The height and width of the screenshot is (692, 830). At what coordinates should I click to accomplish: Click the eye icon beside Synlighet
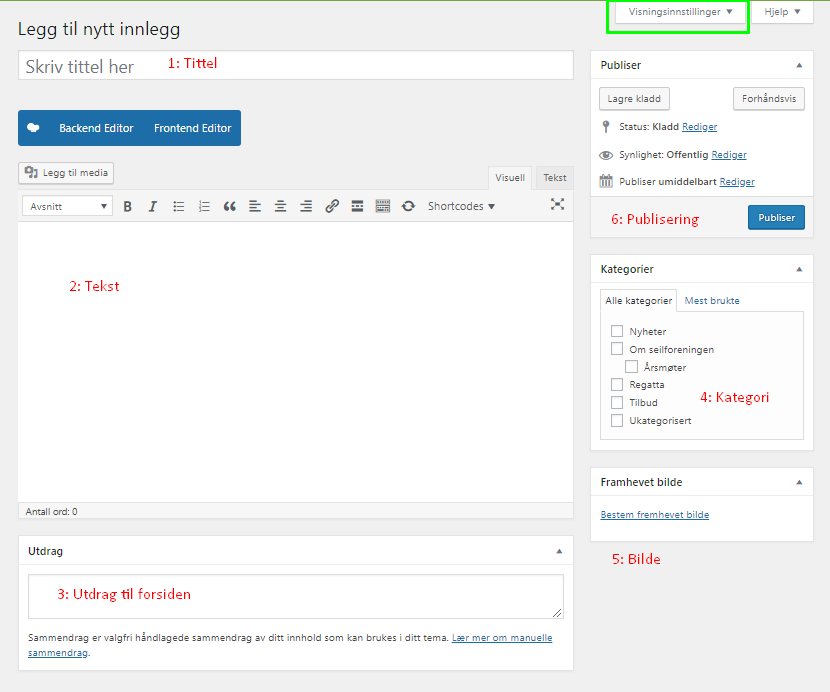(606, 155)
